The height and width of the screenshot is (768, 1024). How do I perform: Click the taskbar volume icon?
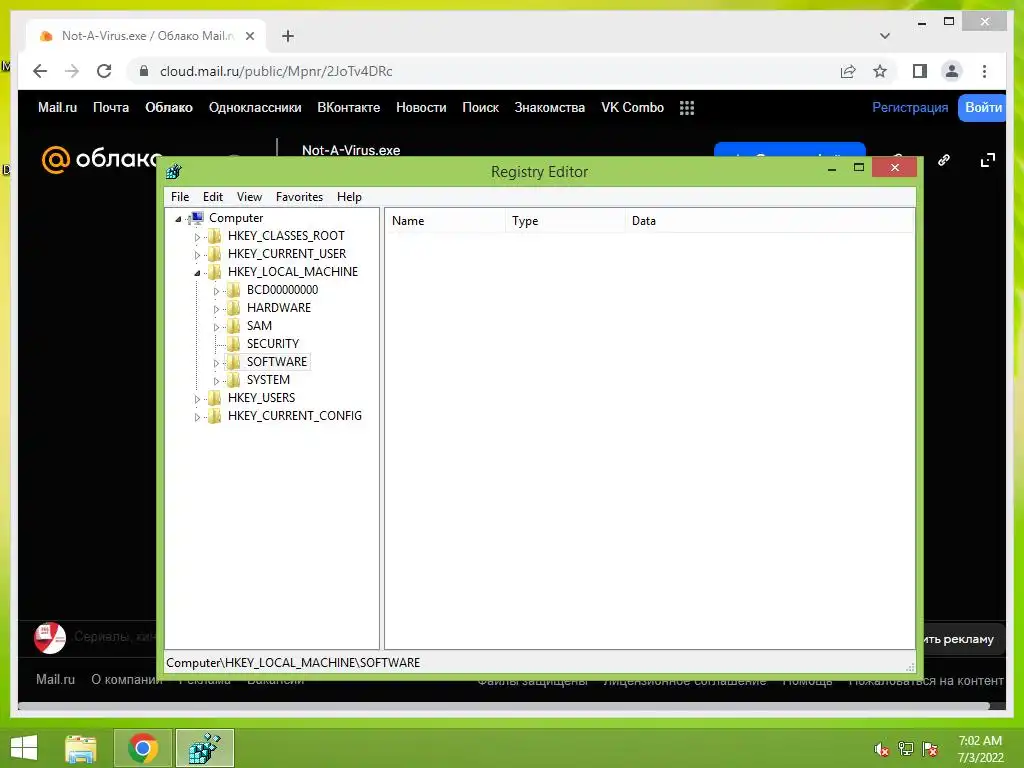click(x=881, y=749)
